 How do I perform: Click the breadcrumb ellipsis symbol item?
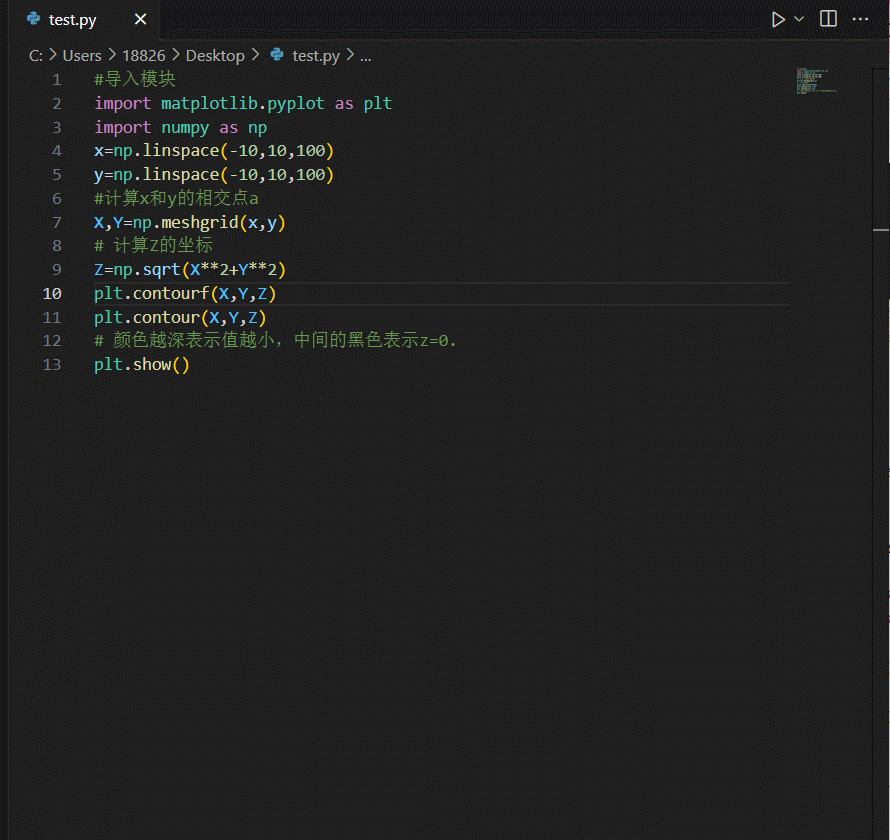(366, 56)
